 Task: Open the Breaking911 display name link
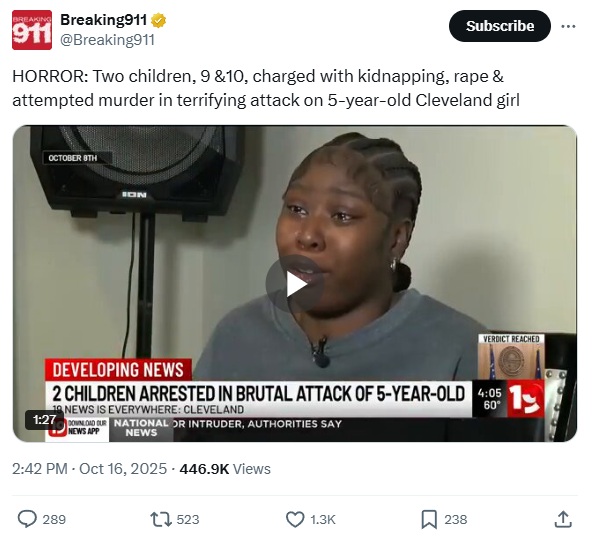click(103, 20)
